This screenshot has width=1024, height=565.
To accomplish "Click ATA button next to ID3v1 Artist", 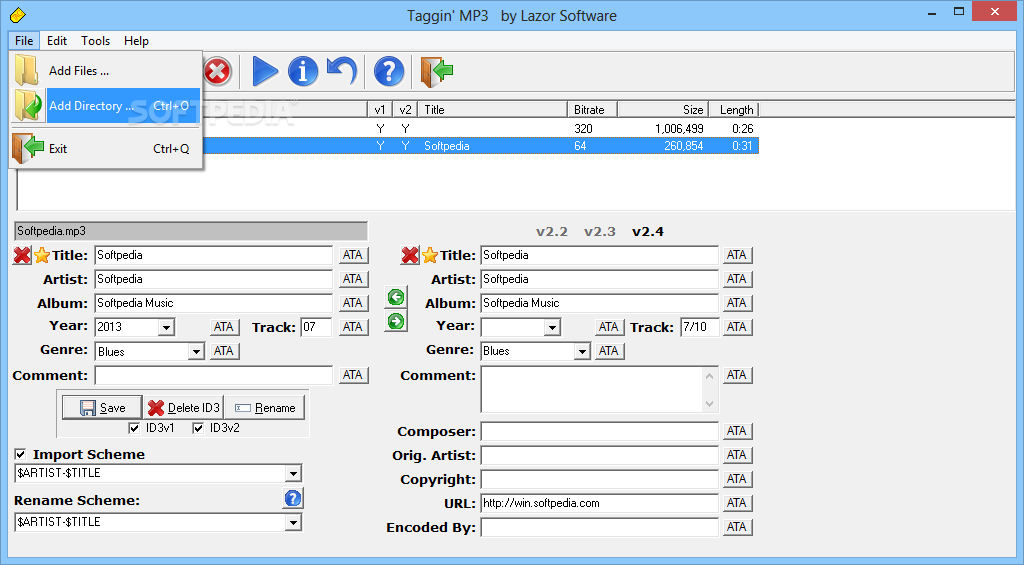I will [x=353, y=279].
